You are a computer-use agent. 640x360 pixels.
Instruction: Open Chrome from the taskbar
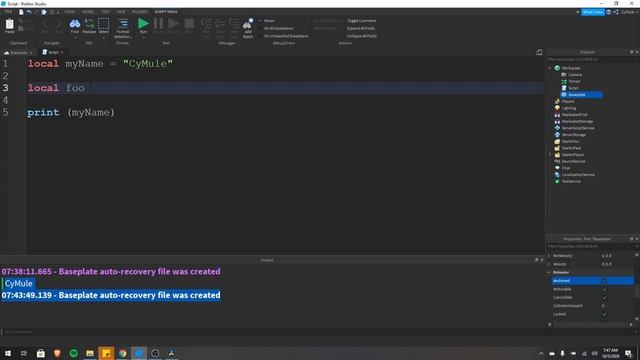[122, 353]
